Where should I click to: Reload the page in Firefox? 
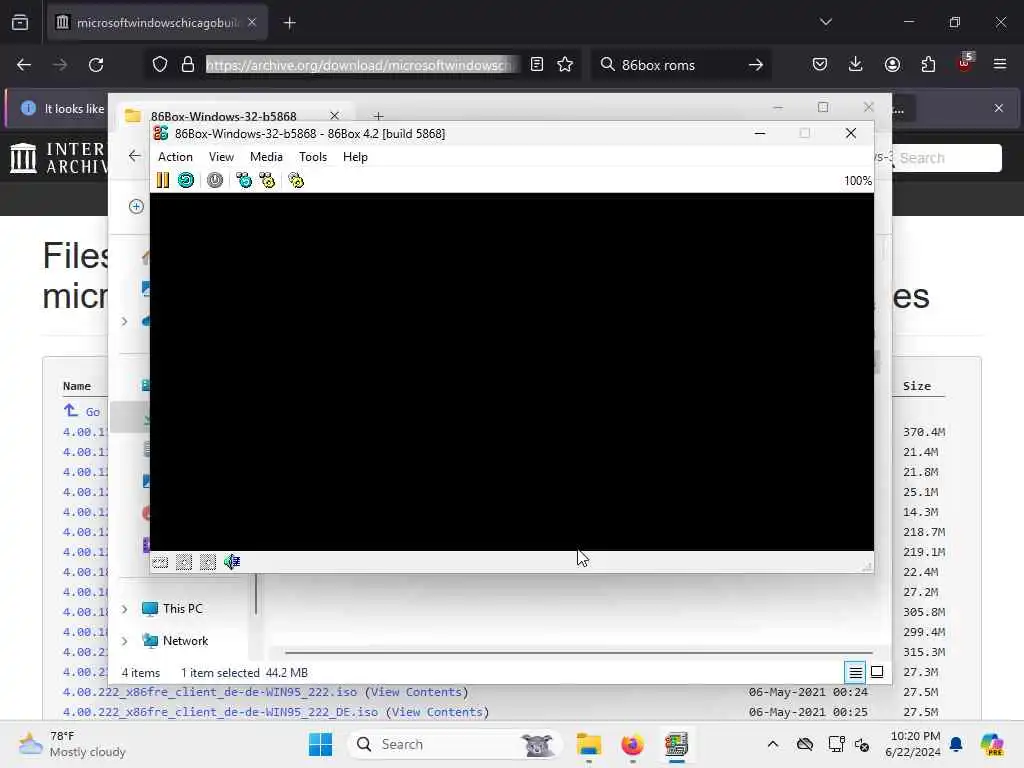(x=96, y=65)
